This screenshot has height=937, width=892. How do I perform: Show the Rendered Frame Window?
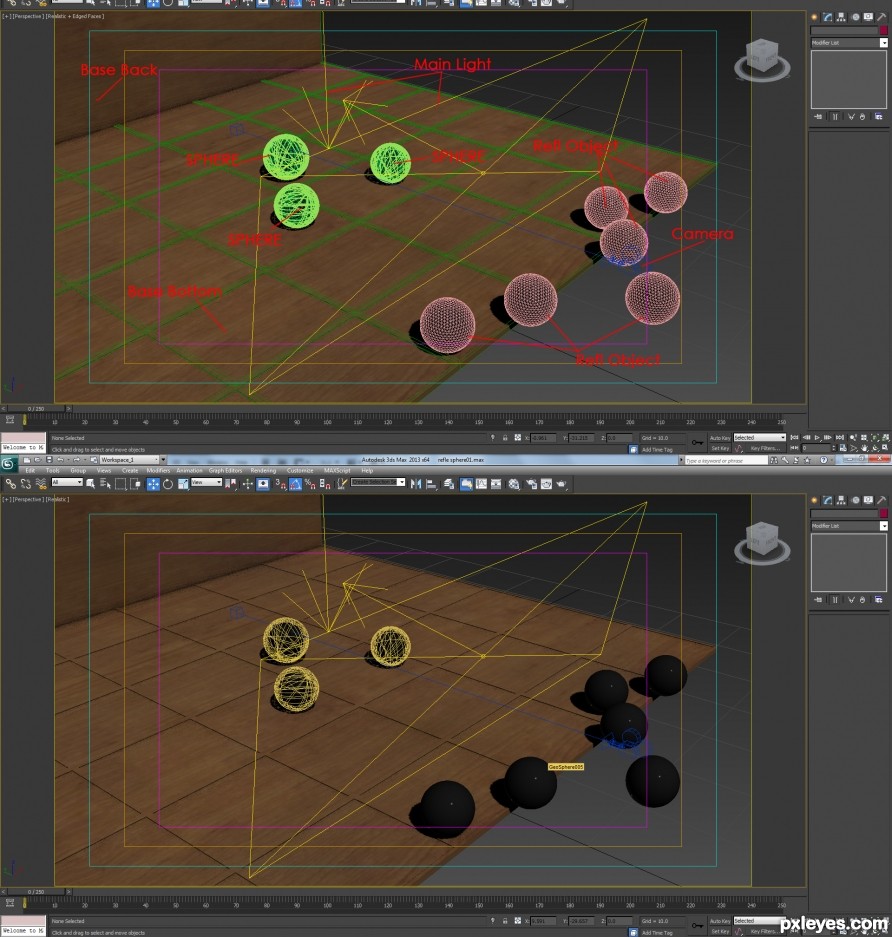point(546,483)
